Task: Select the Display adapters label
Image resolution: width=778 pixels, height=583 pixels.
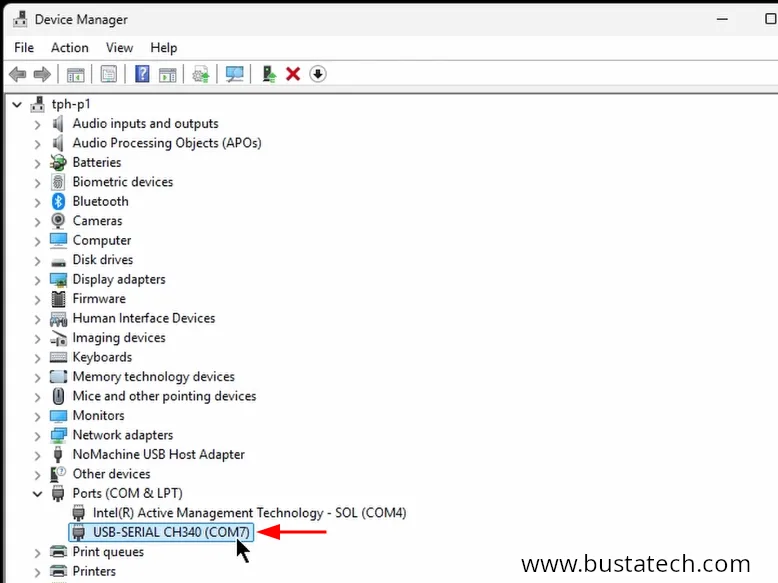Action: coord(119,279)
